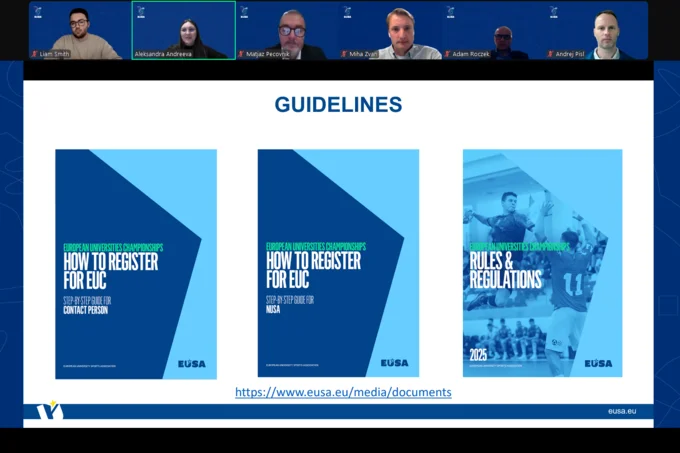Screen dimensions: 680x453
Task: Open the How to Register guide for NUSA
Action: [338, 264]
